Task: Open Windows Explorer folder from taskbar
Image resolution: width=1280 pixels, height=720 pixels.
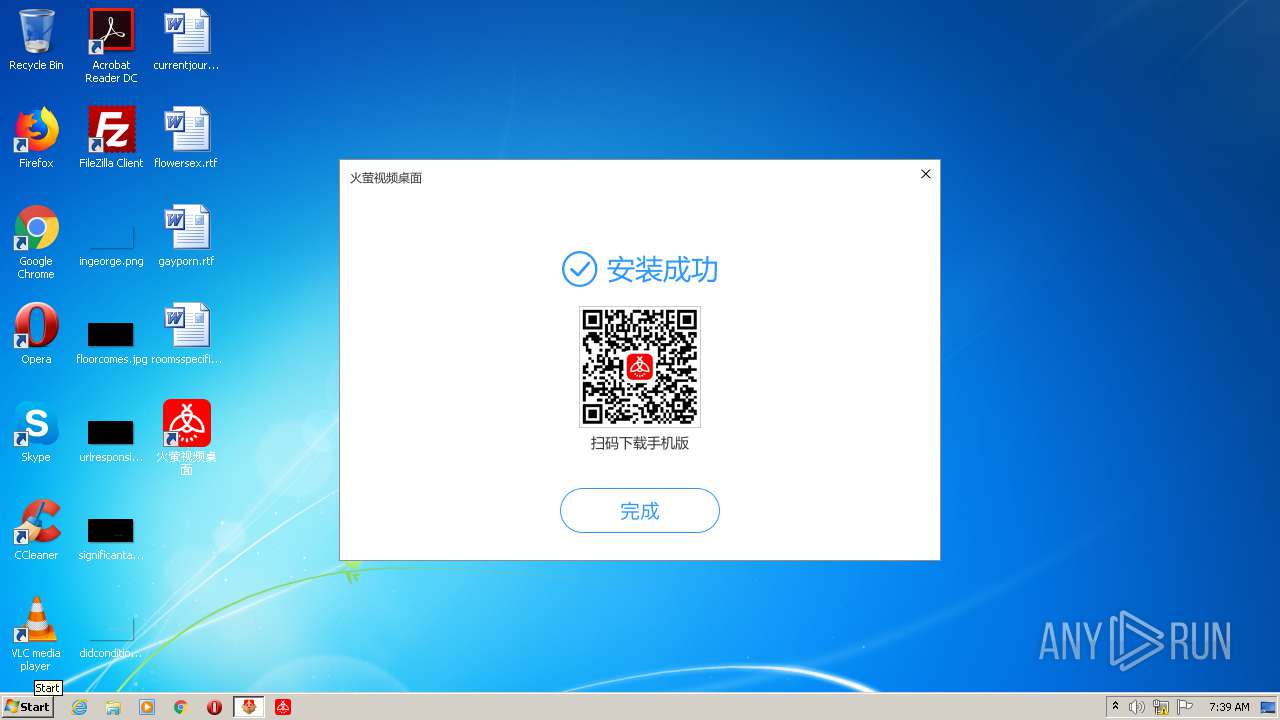Action: click(113, 707)
